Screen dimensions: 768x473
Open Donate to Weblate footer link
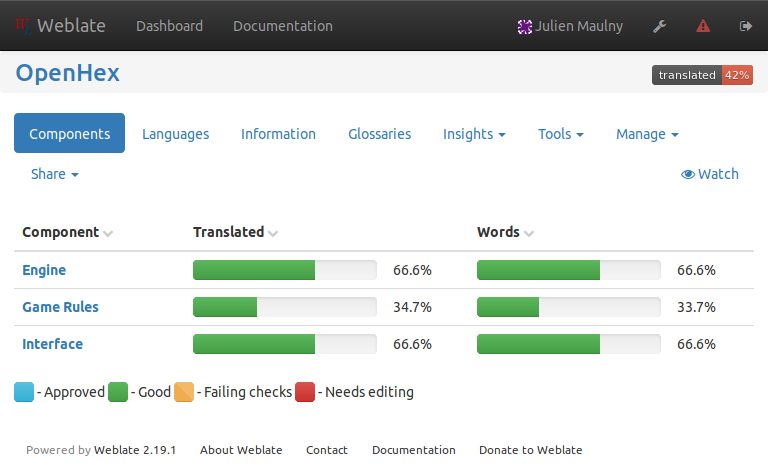point(530,450)
